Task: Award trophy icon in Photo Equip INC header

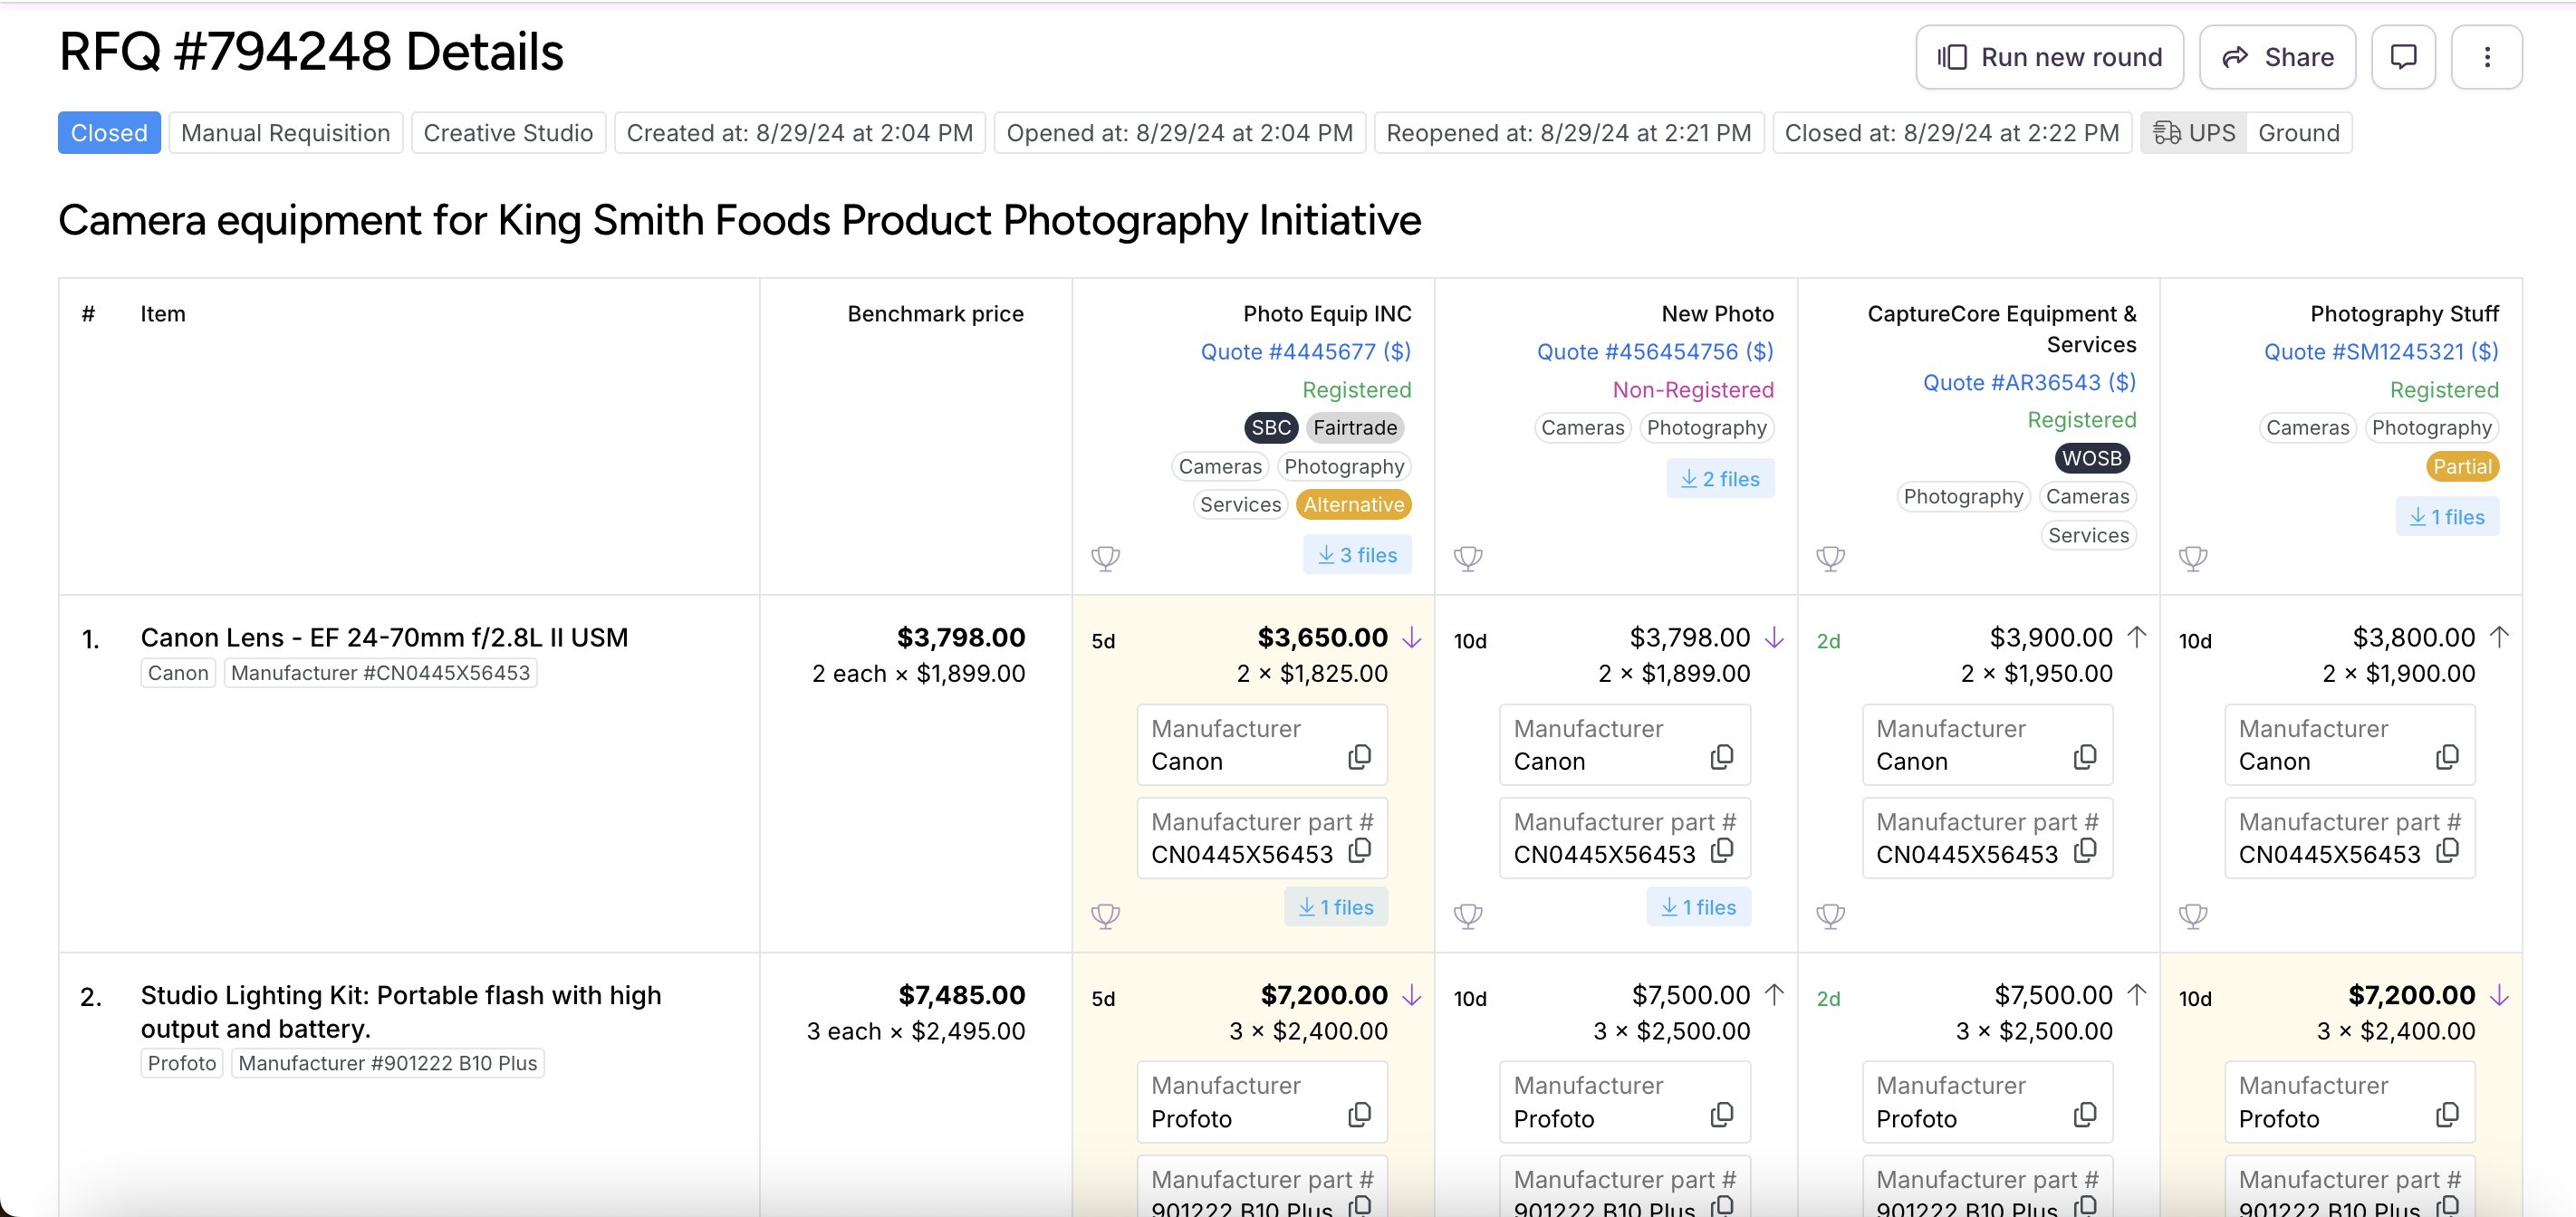Action: (1105, 557)
